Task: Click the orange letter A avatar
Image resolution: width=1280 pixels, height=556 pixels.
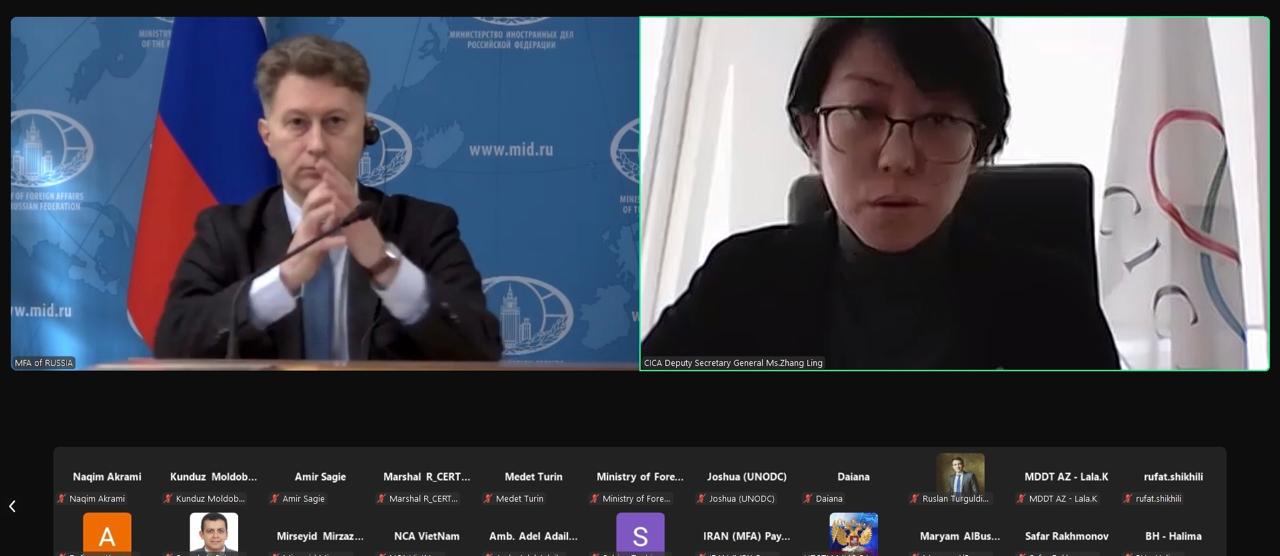Action: pos(107,534)
